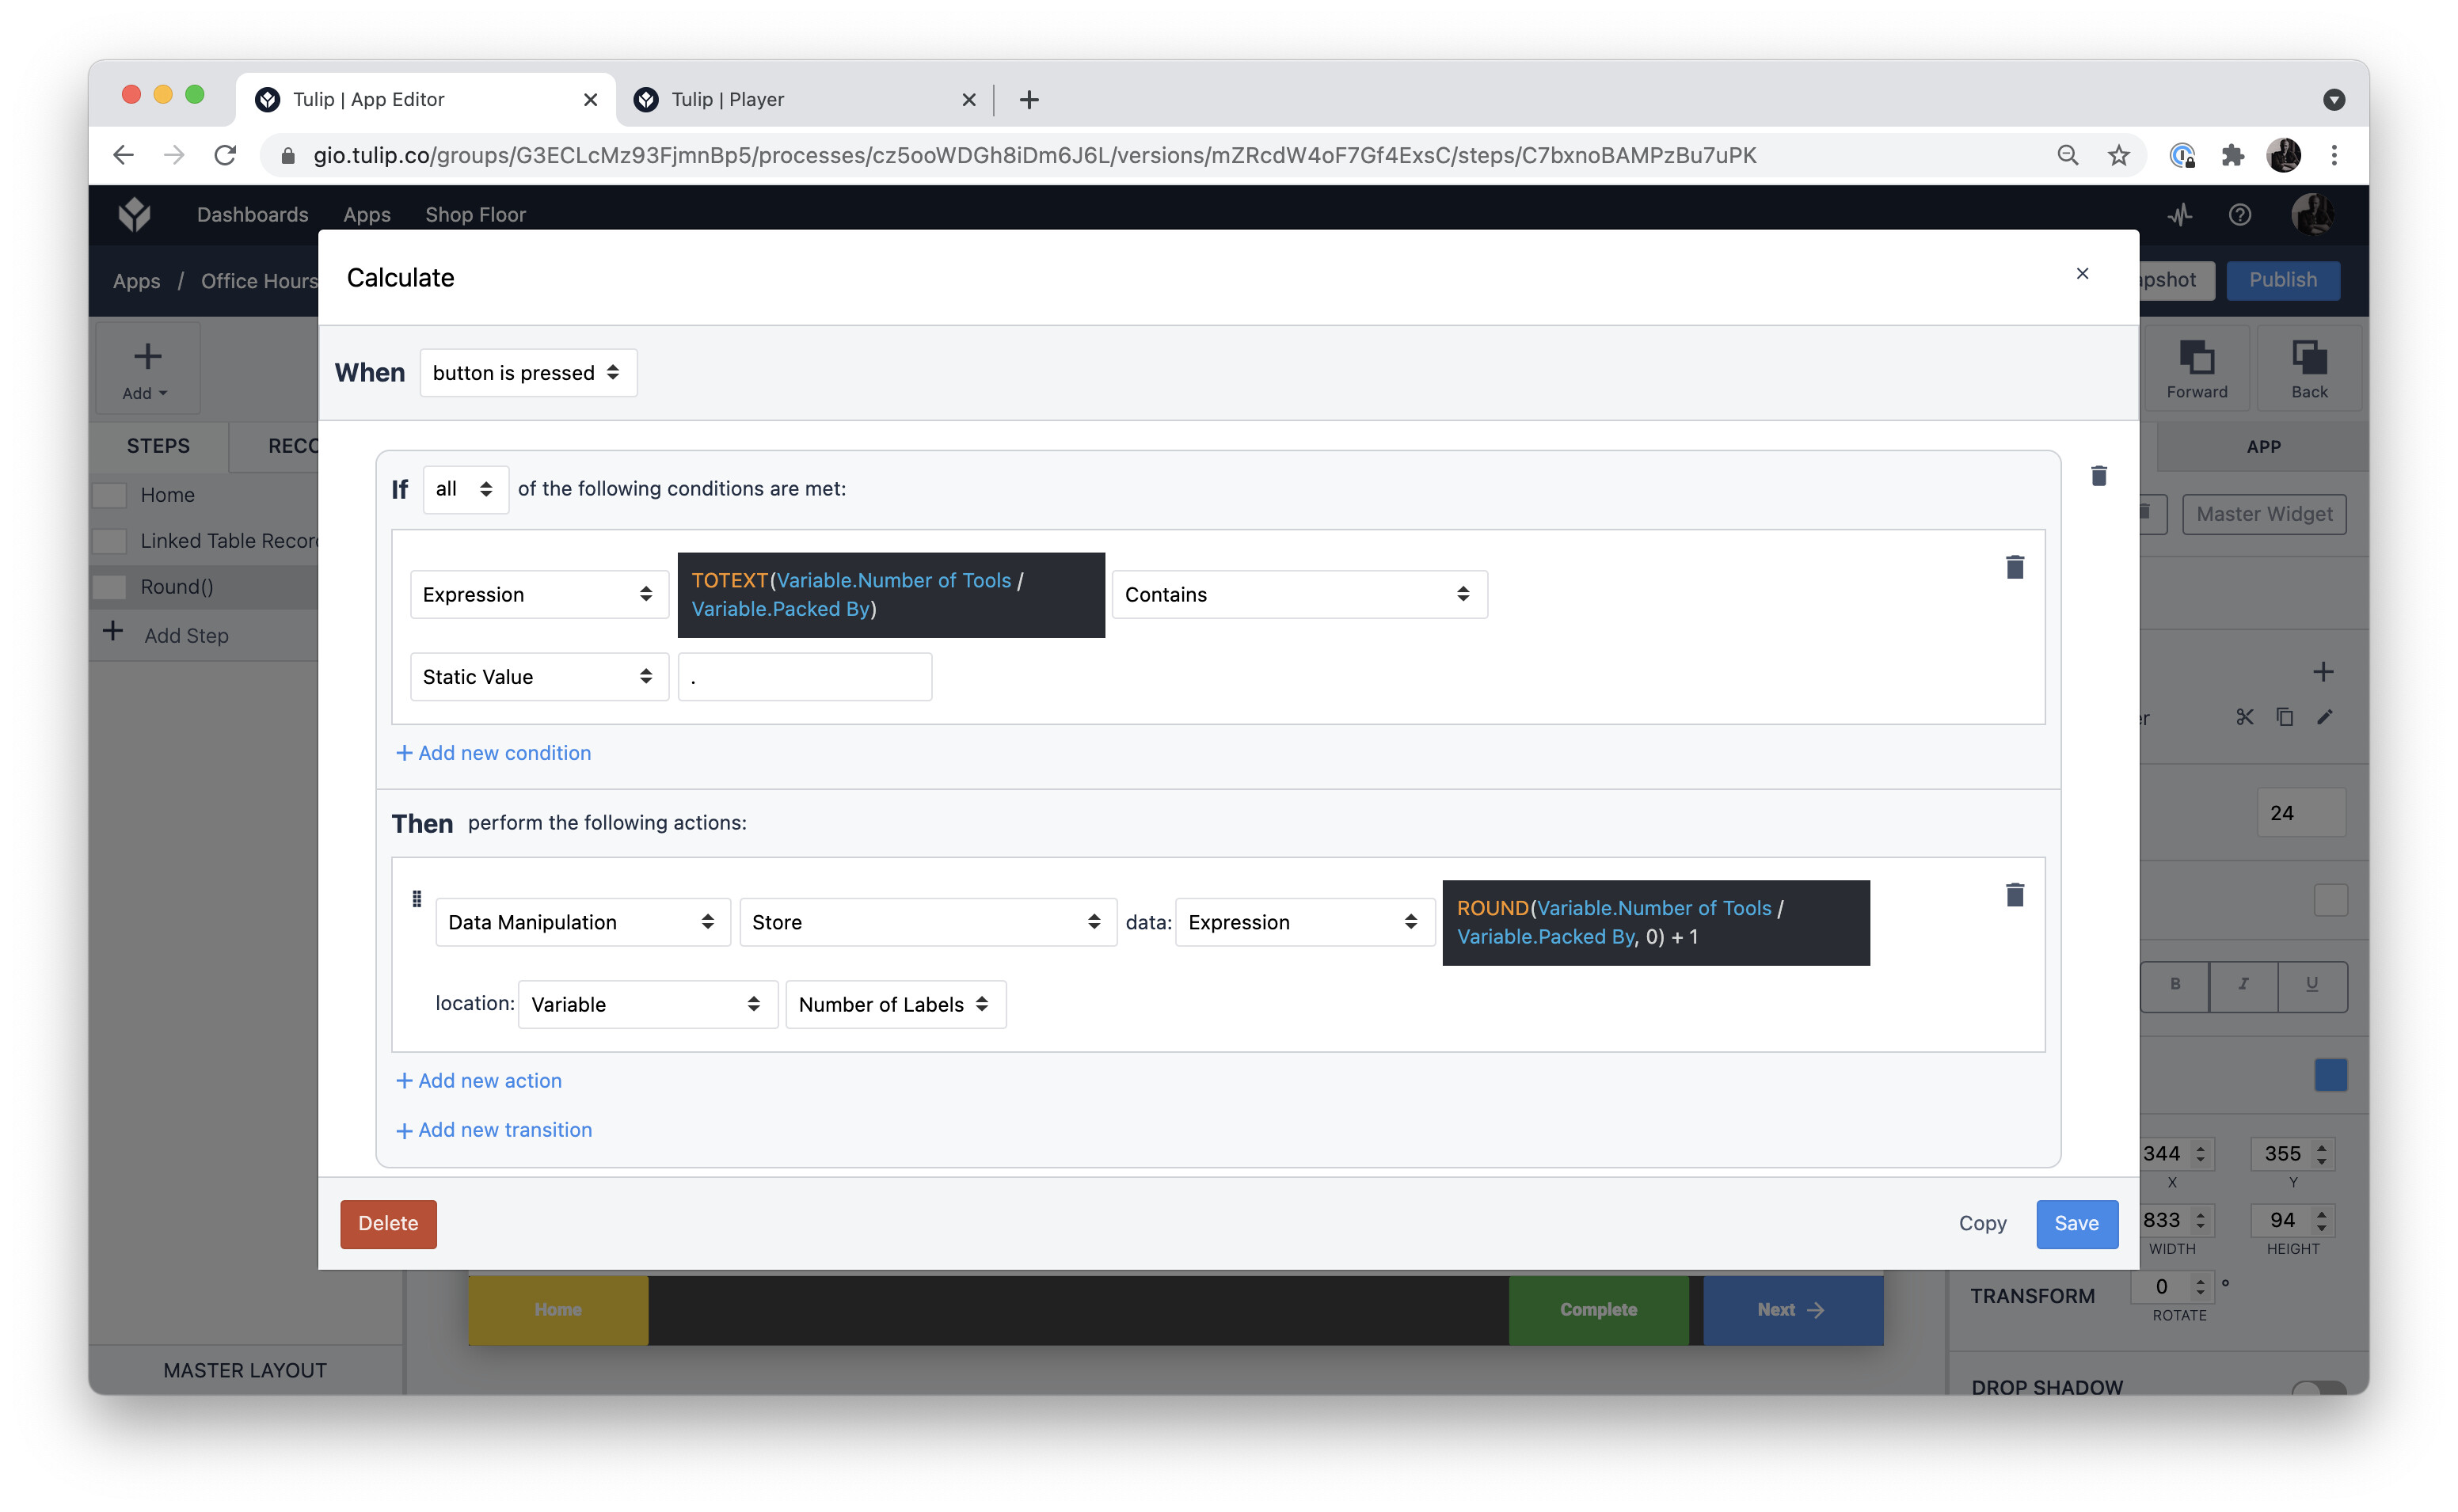
Task: Click Add new action link
Action: point(479,1080)
